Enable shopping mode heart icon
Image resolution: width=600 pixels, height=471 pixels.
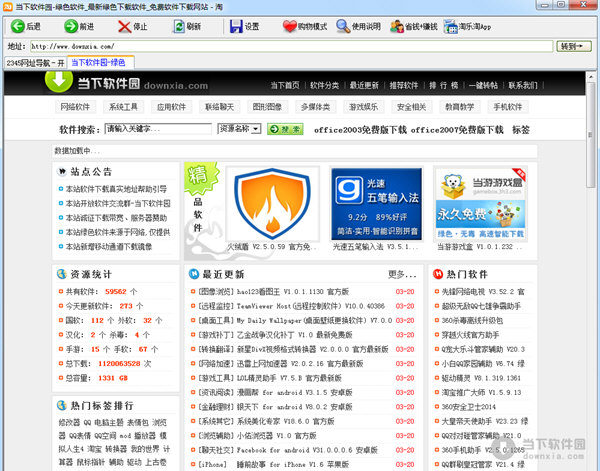(290, 26)
